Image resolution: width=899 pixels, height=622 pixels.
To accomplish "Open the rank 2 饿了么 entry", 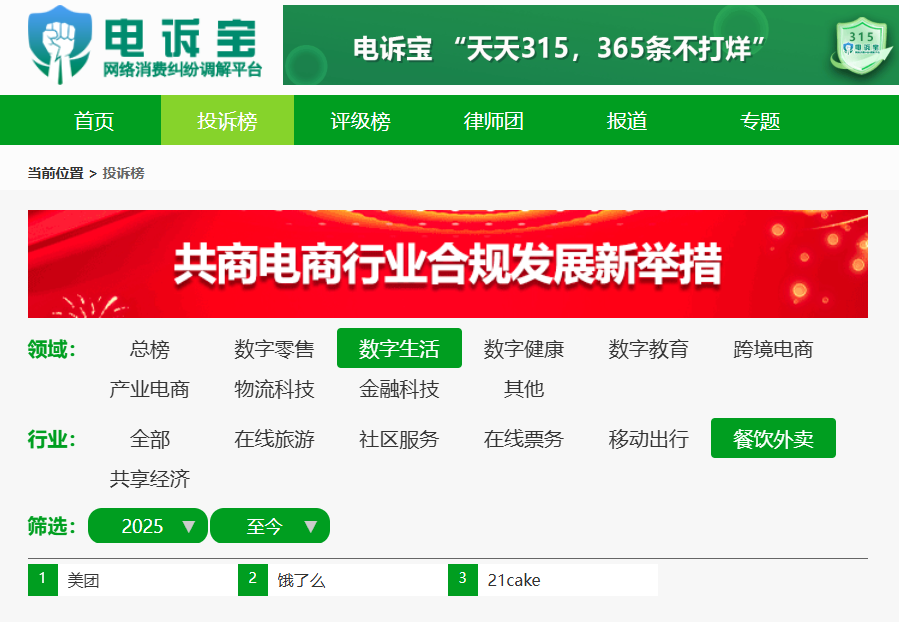I will tap(343, 580).
